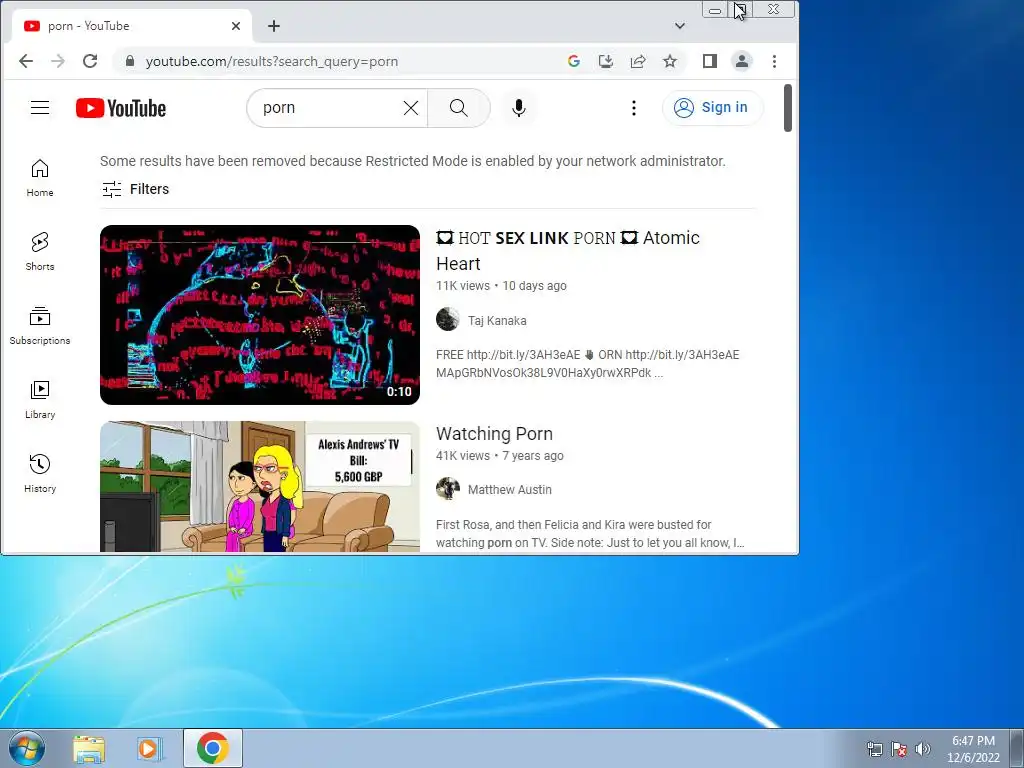Open the Atomic Heart video title

tap(568, 251)
